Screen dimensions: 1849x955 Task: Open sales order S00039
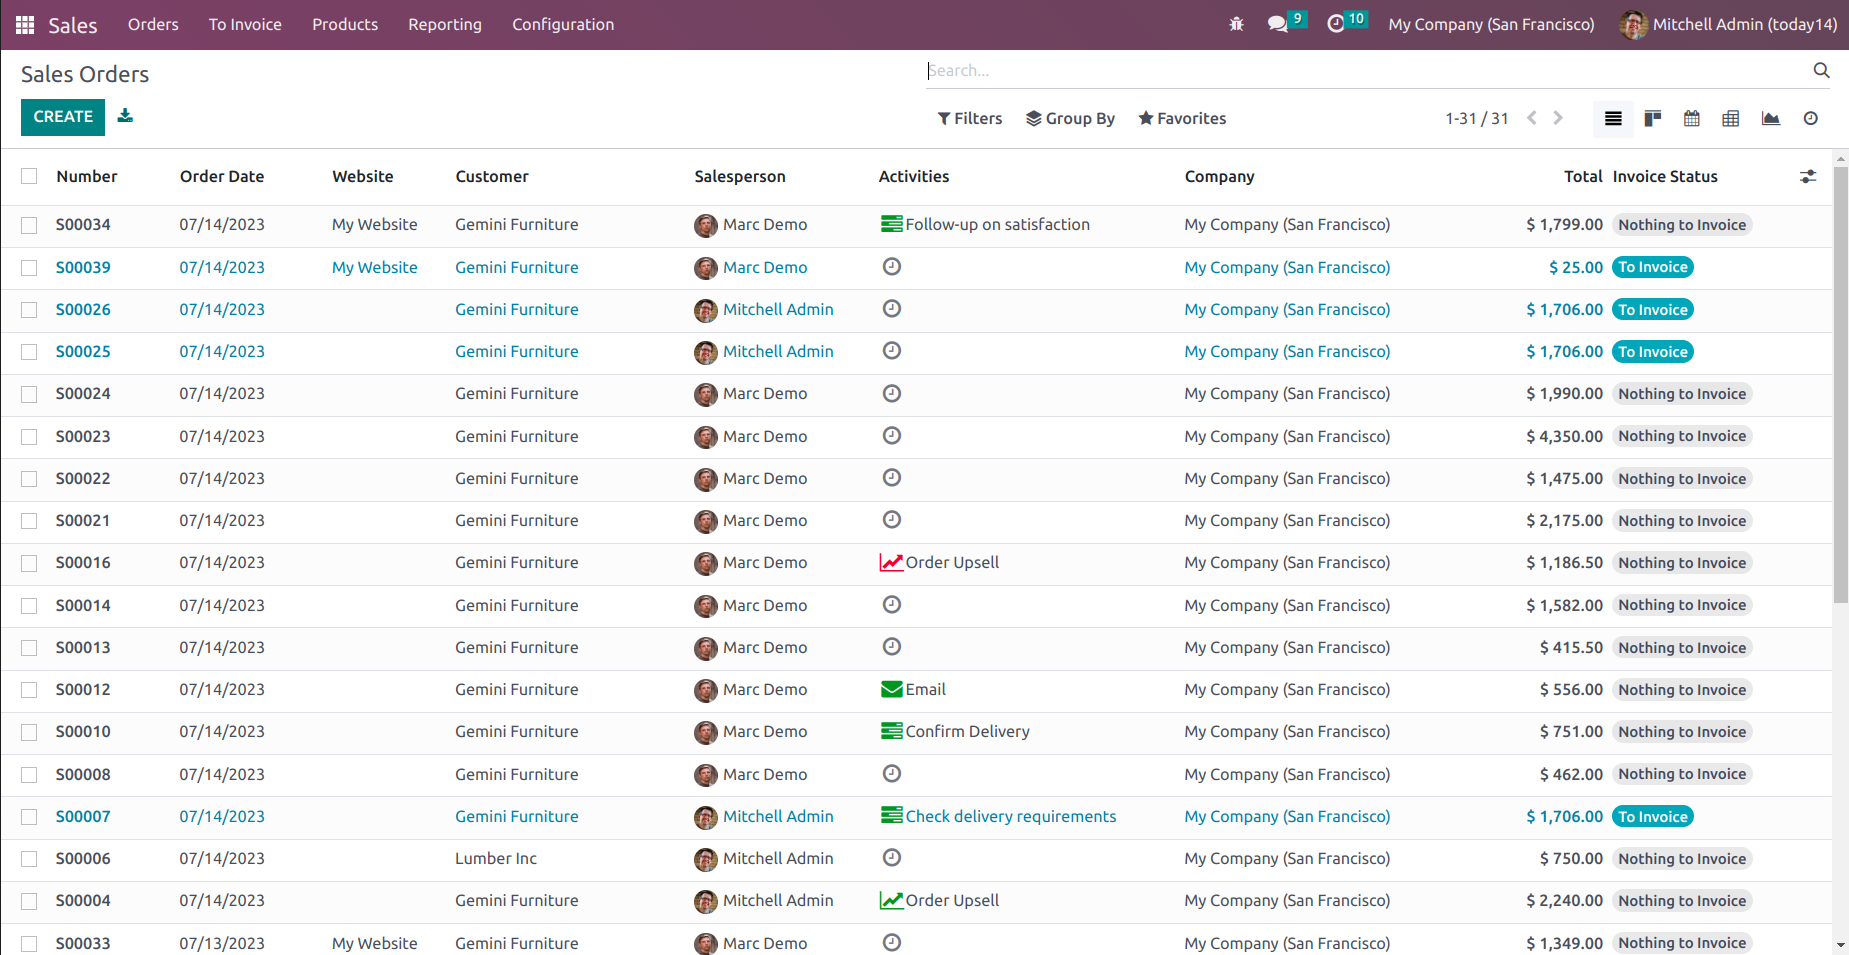83,267
